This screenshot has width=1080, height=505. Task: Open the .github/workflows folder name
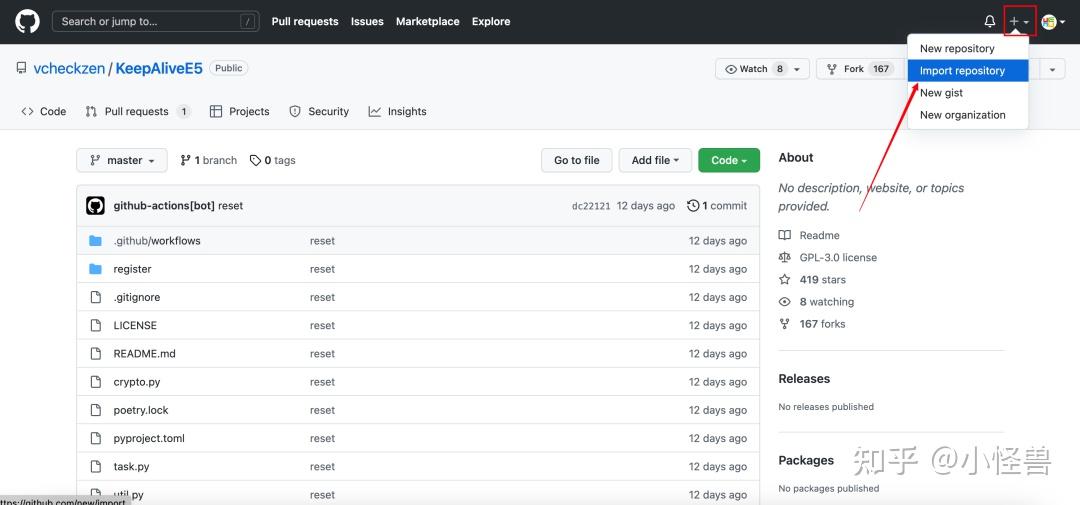pos(157,240)
